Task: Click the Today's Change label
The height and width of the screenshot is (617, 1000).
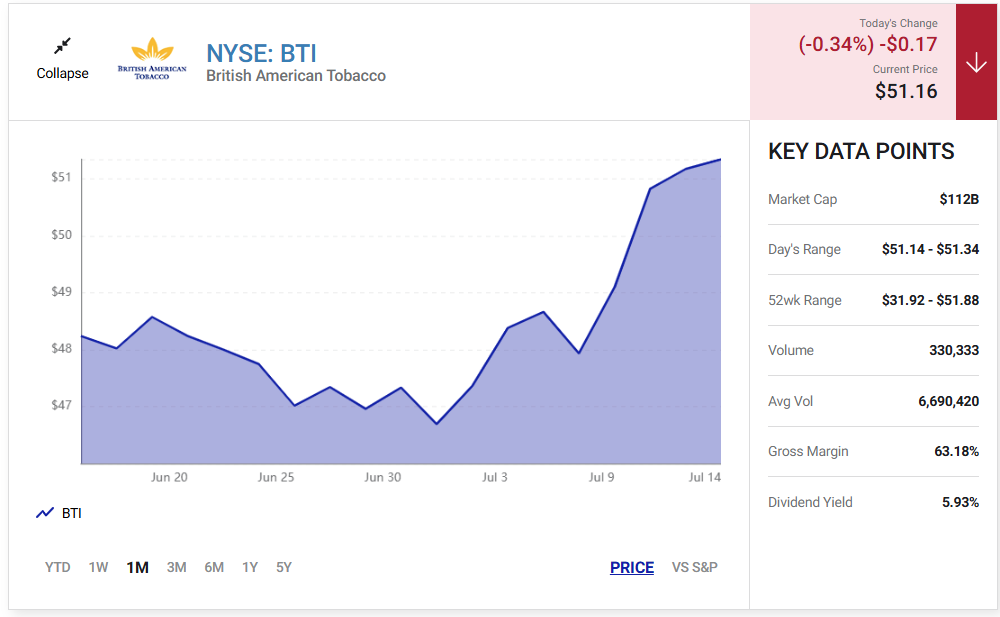Action: pos(898,23)
